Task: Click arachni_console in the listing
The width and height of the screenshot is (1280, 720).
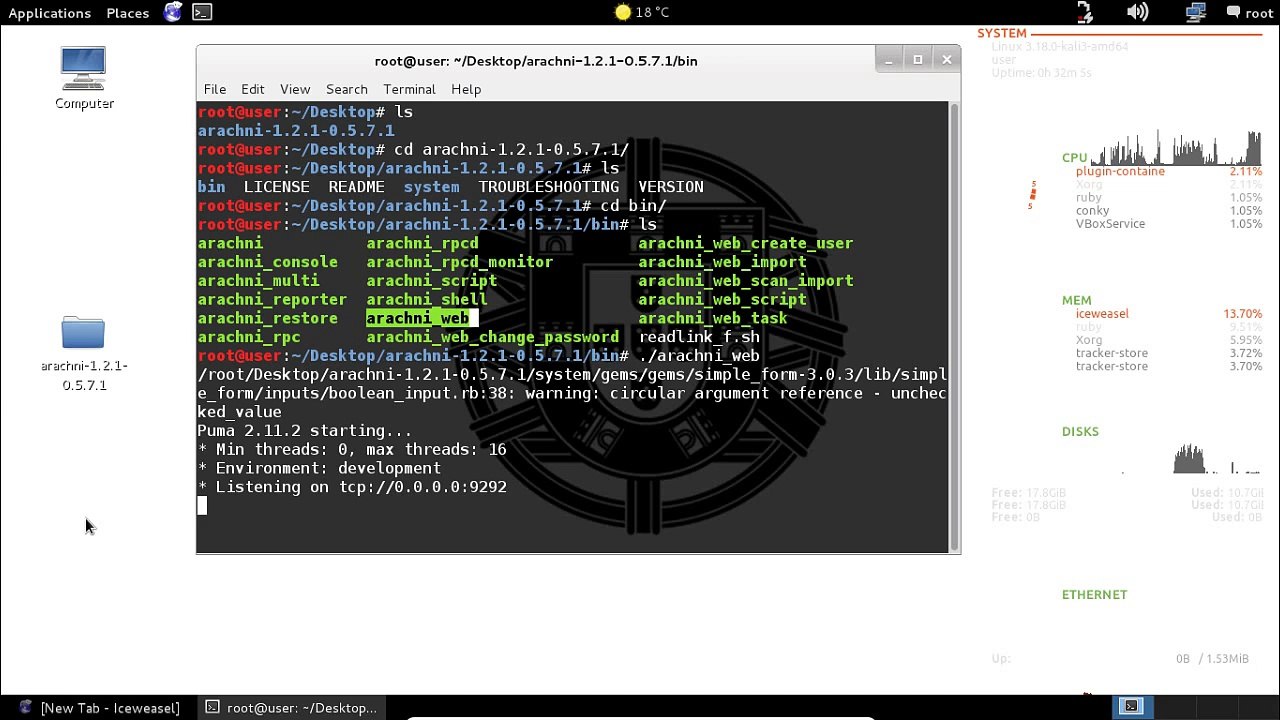Action: pyautogui.click(x=268, y=262)
